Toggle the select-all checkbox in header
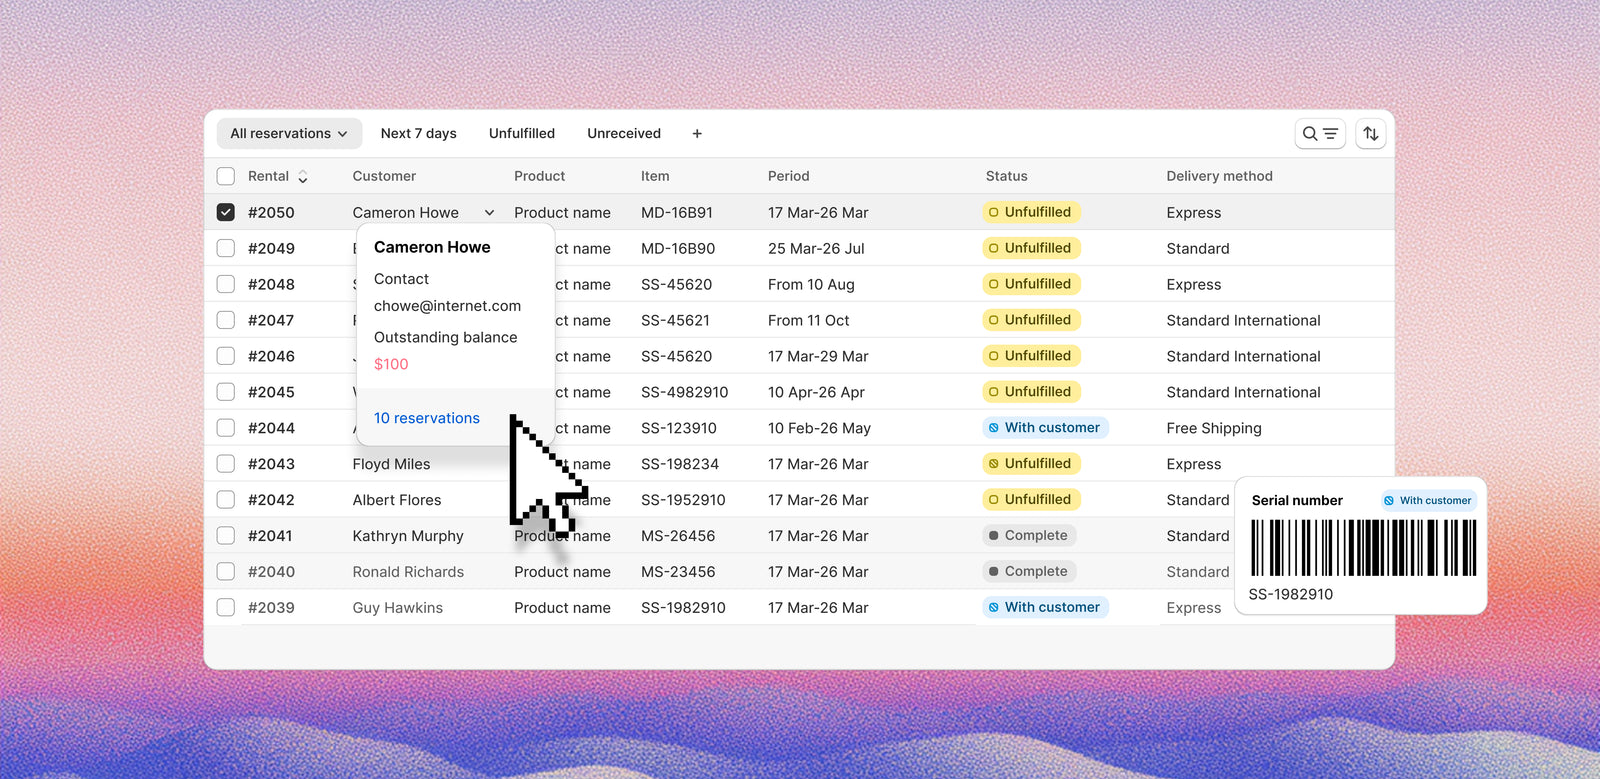 (226, 176)
